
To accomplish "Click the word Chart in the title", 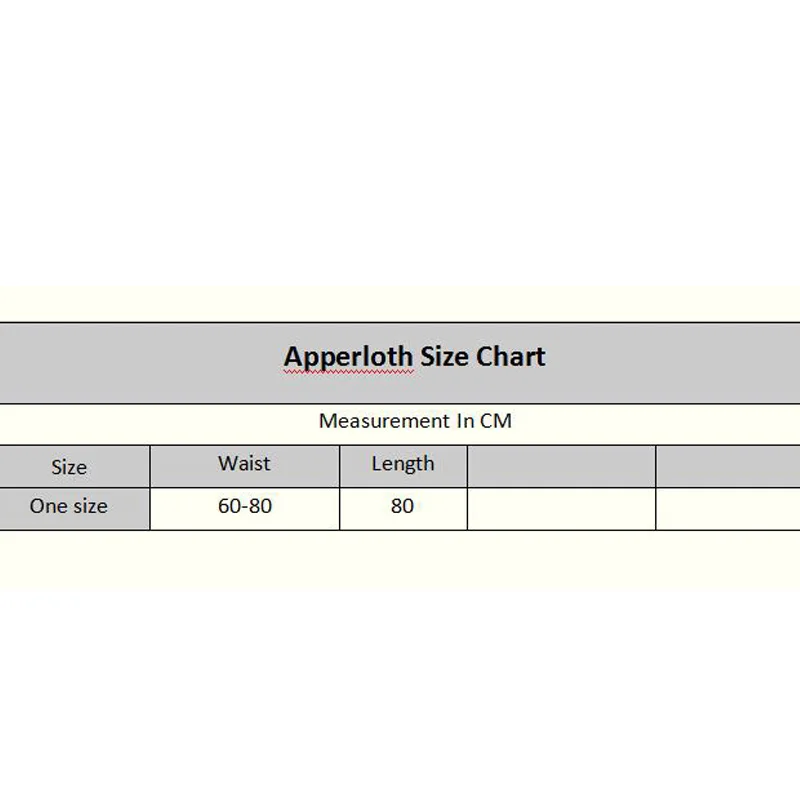I will click(x=510, y=357).
